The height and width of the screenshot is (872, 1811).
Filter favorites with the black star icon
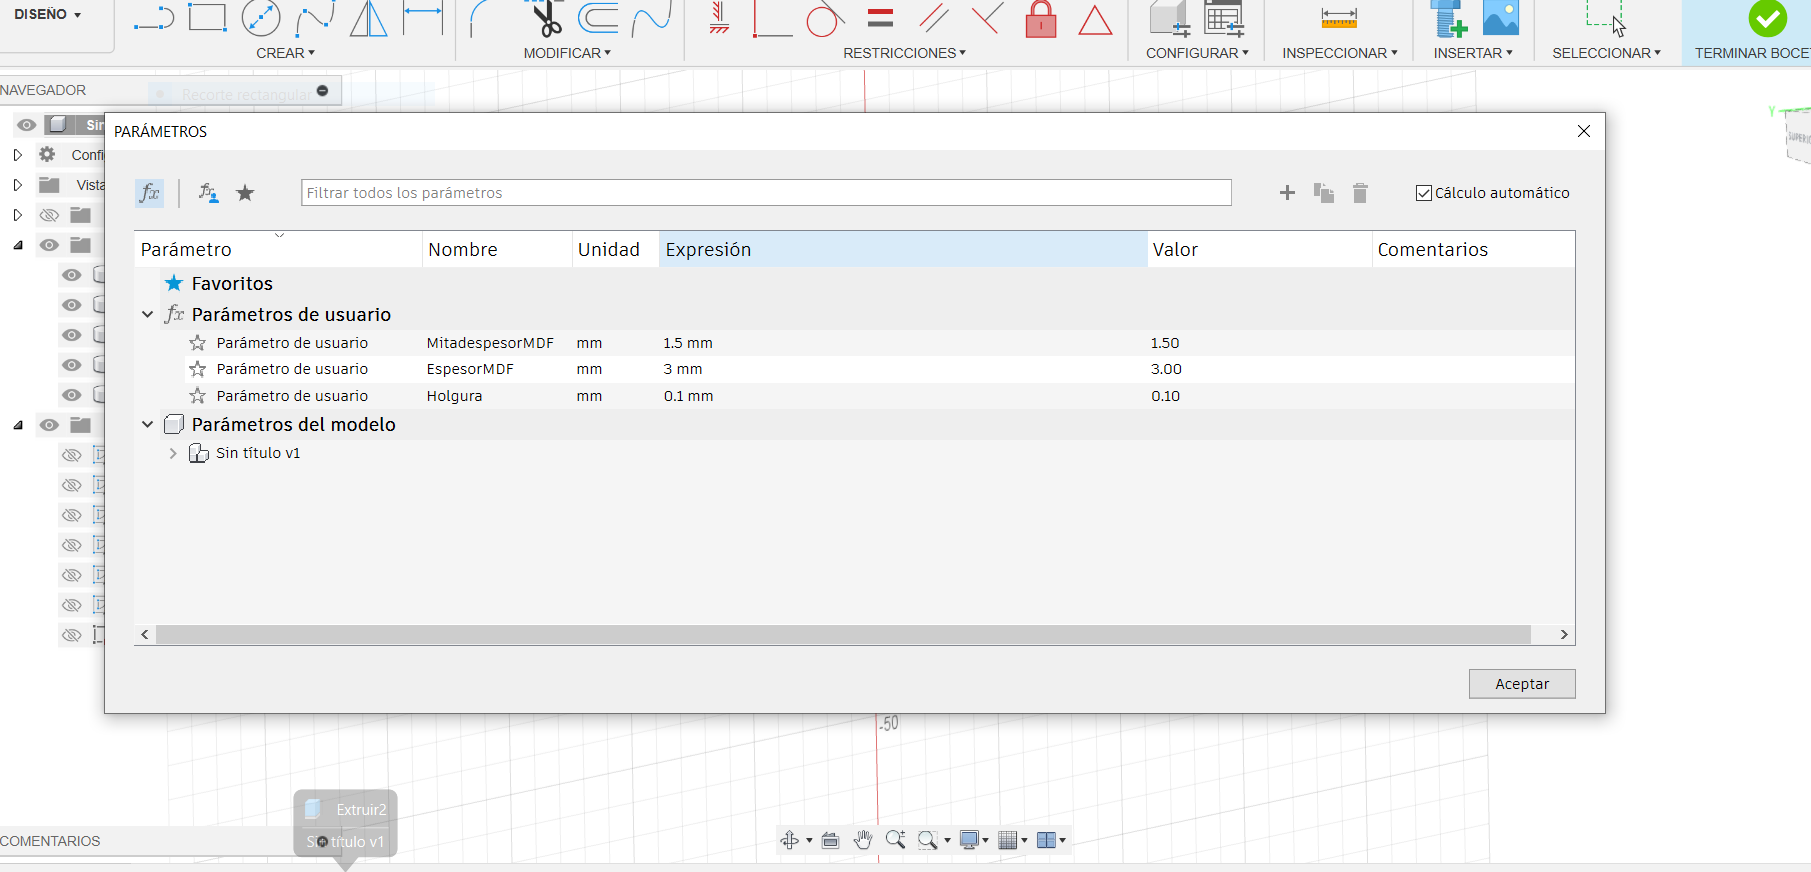click(x=245, y=193)
